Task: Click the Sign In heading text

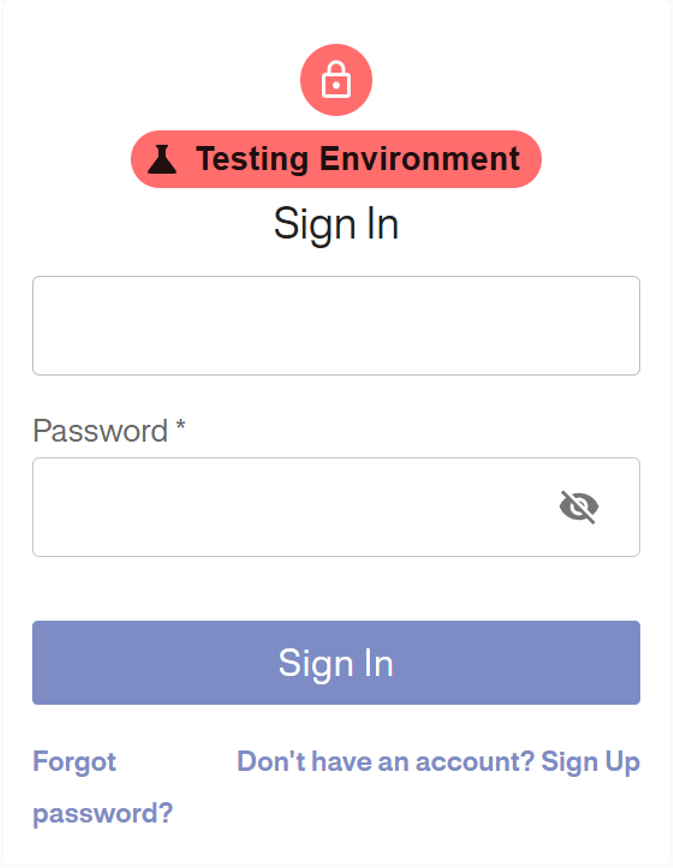Action: pyautogui.click(x=336, y=223)
